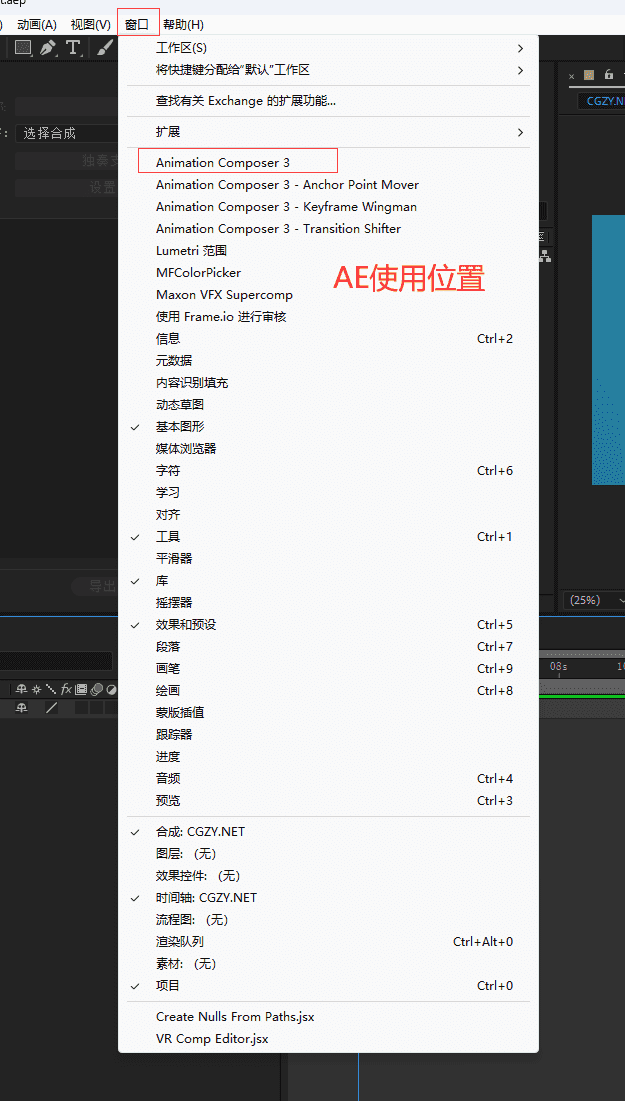
Task: Expand the 扩展 submenu
Action: 328,132
